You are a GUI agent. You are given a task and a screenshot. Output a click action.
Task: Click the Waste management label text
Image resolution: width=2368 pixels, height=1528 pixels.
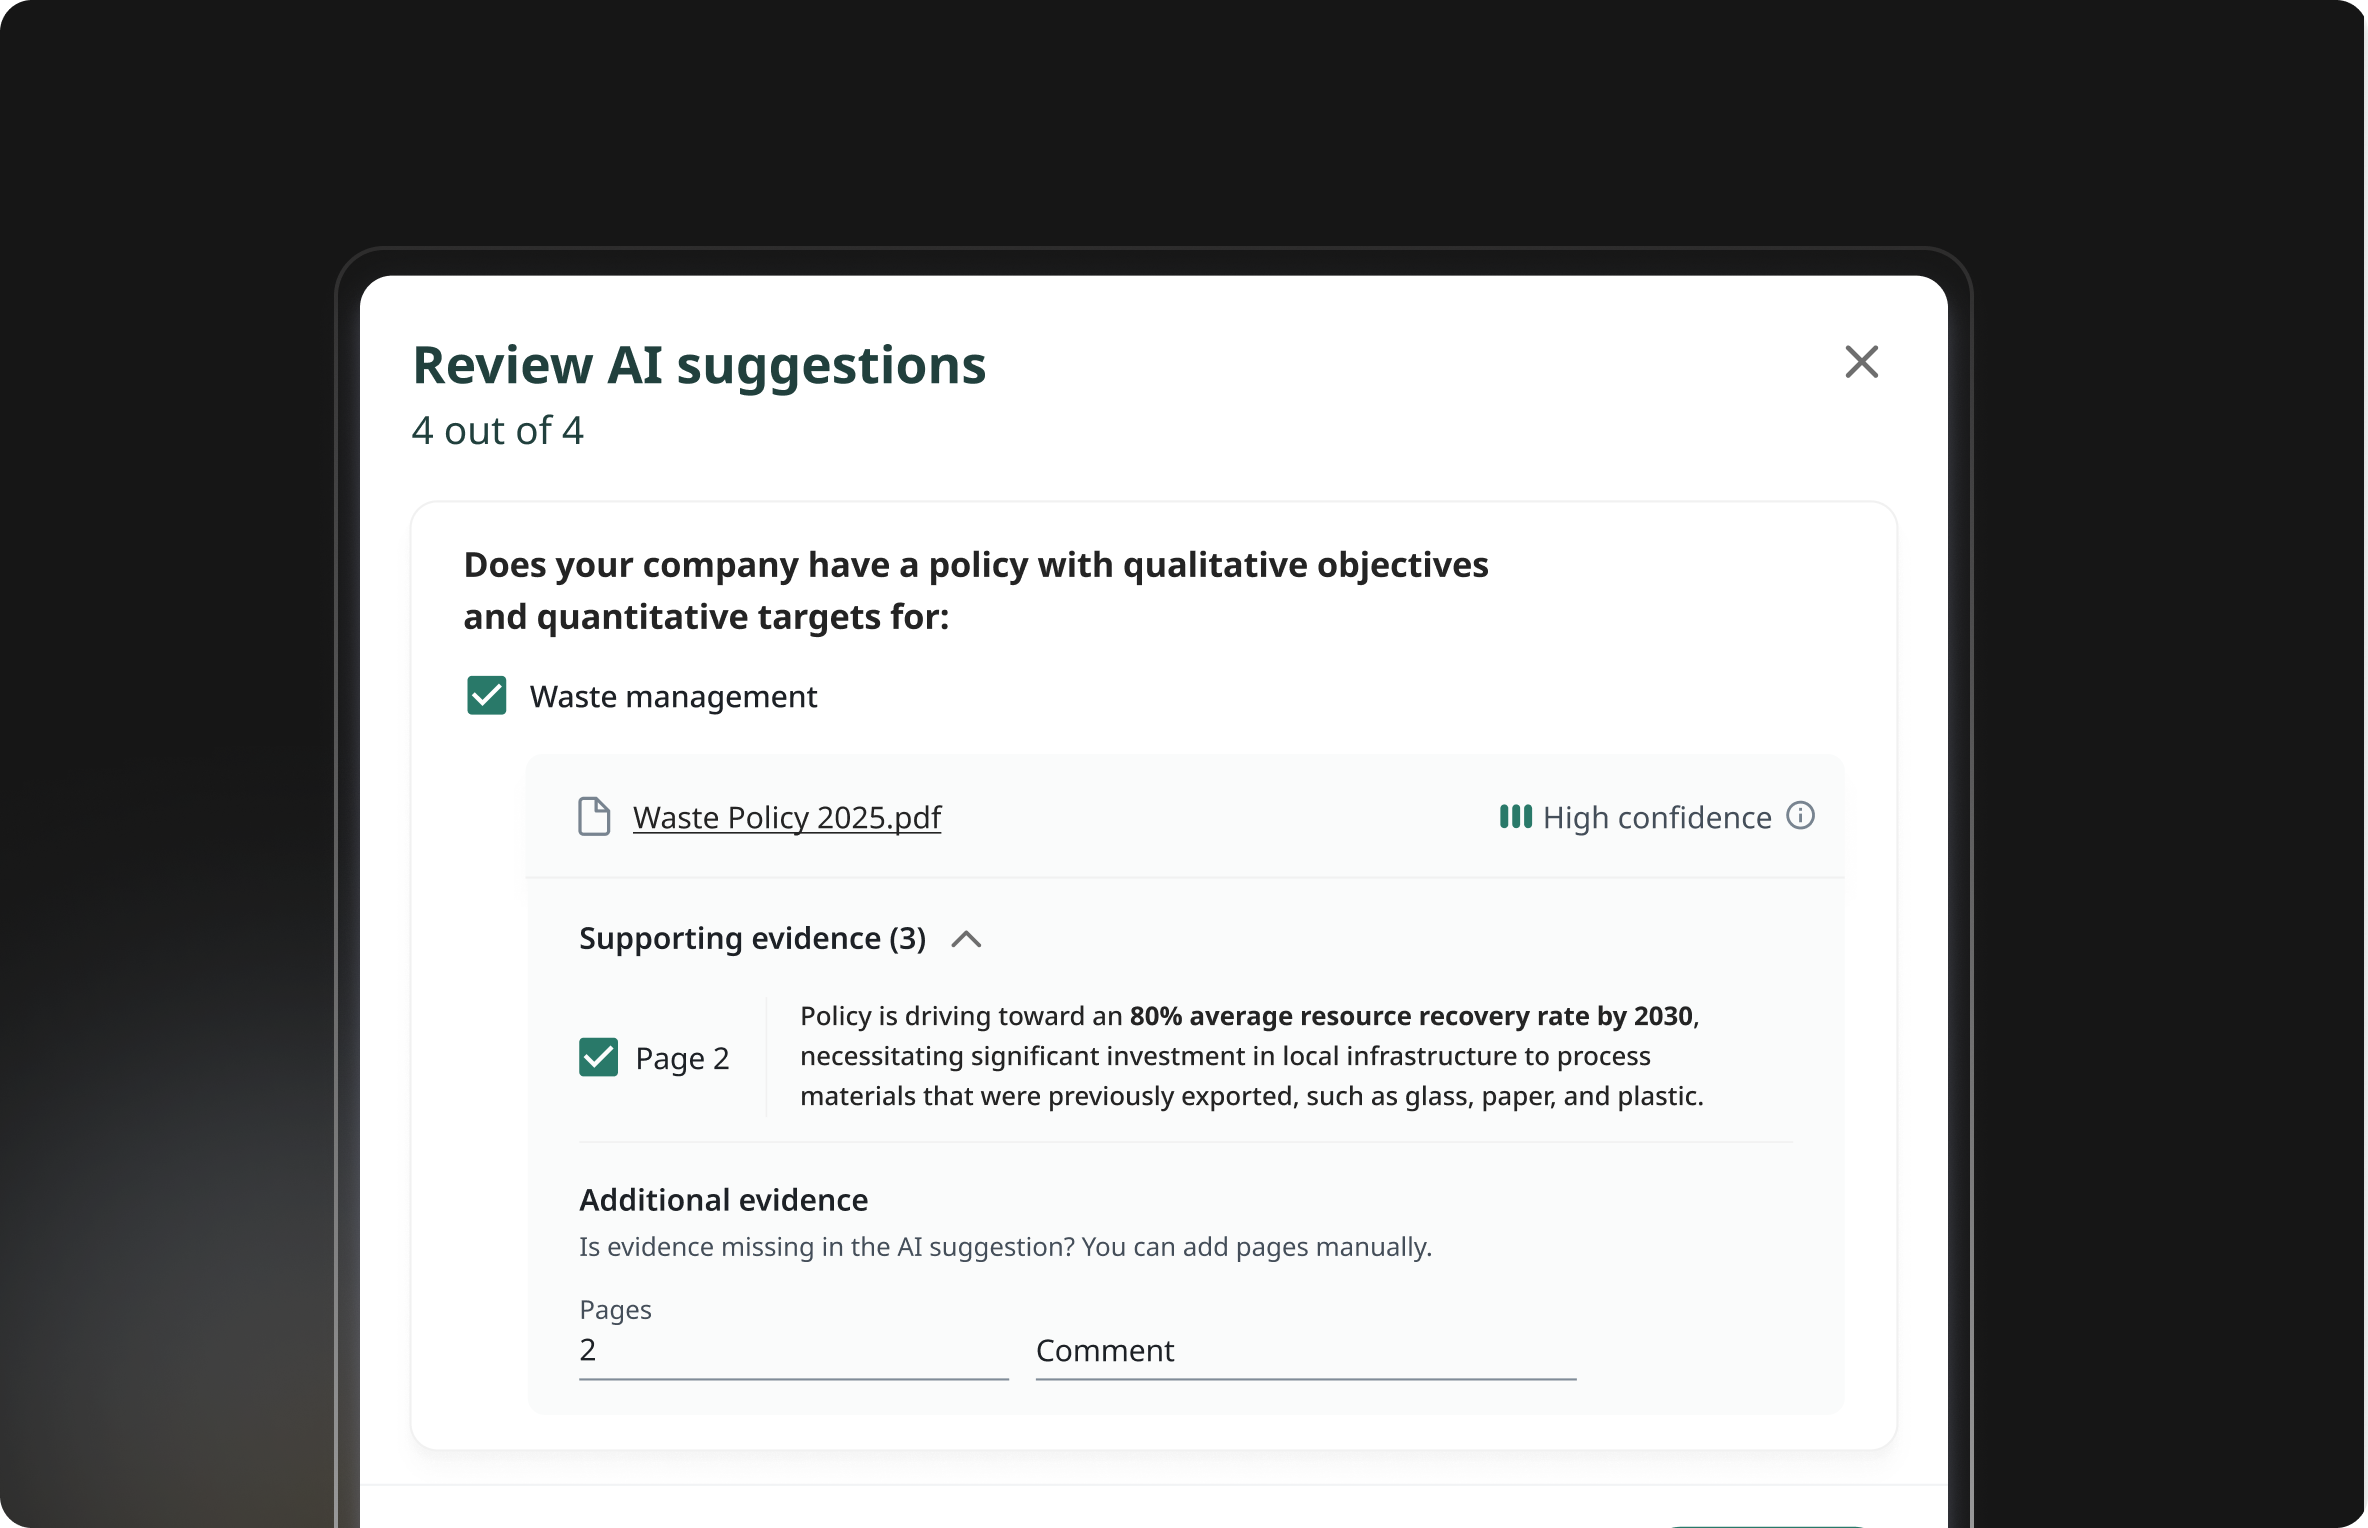pos(673,697)
